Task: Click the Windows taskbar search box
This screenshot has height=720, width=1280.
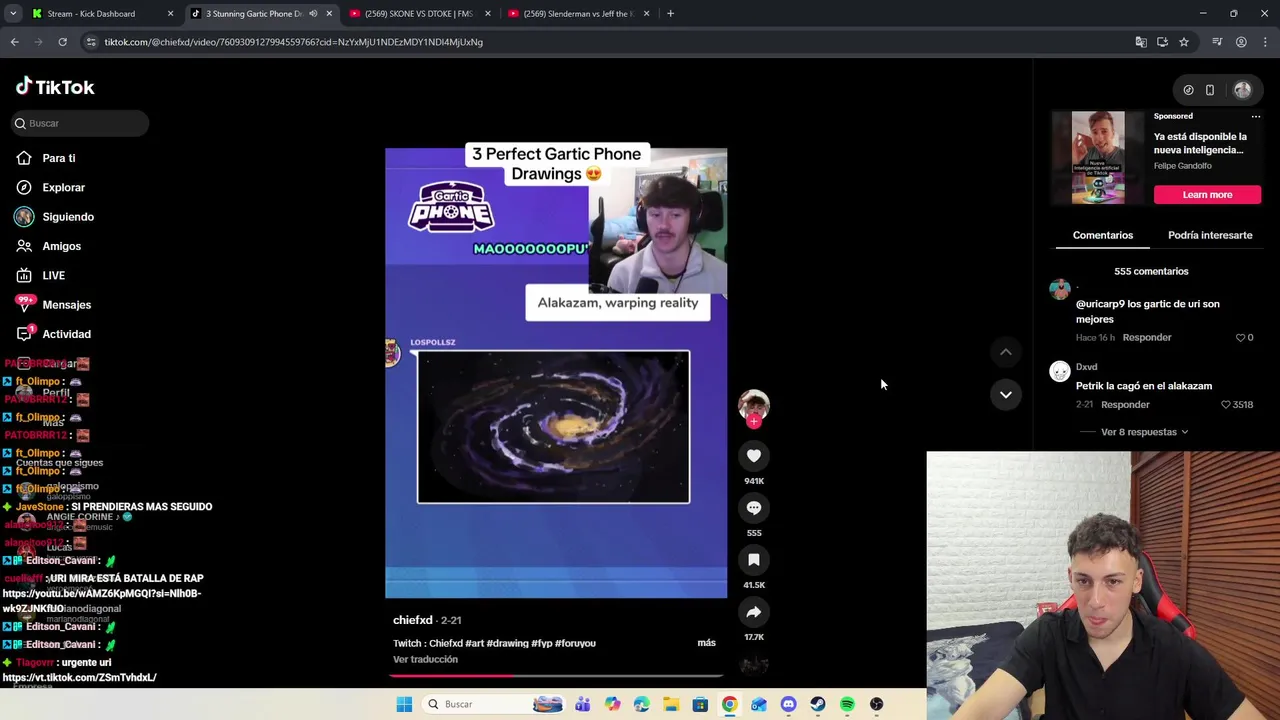Action: (x=492, y=704)
